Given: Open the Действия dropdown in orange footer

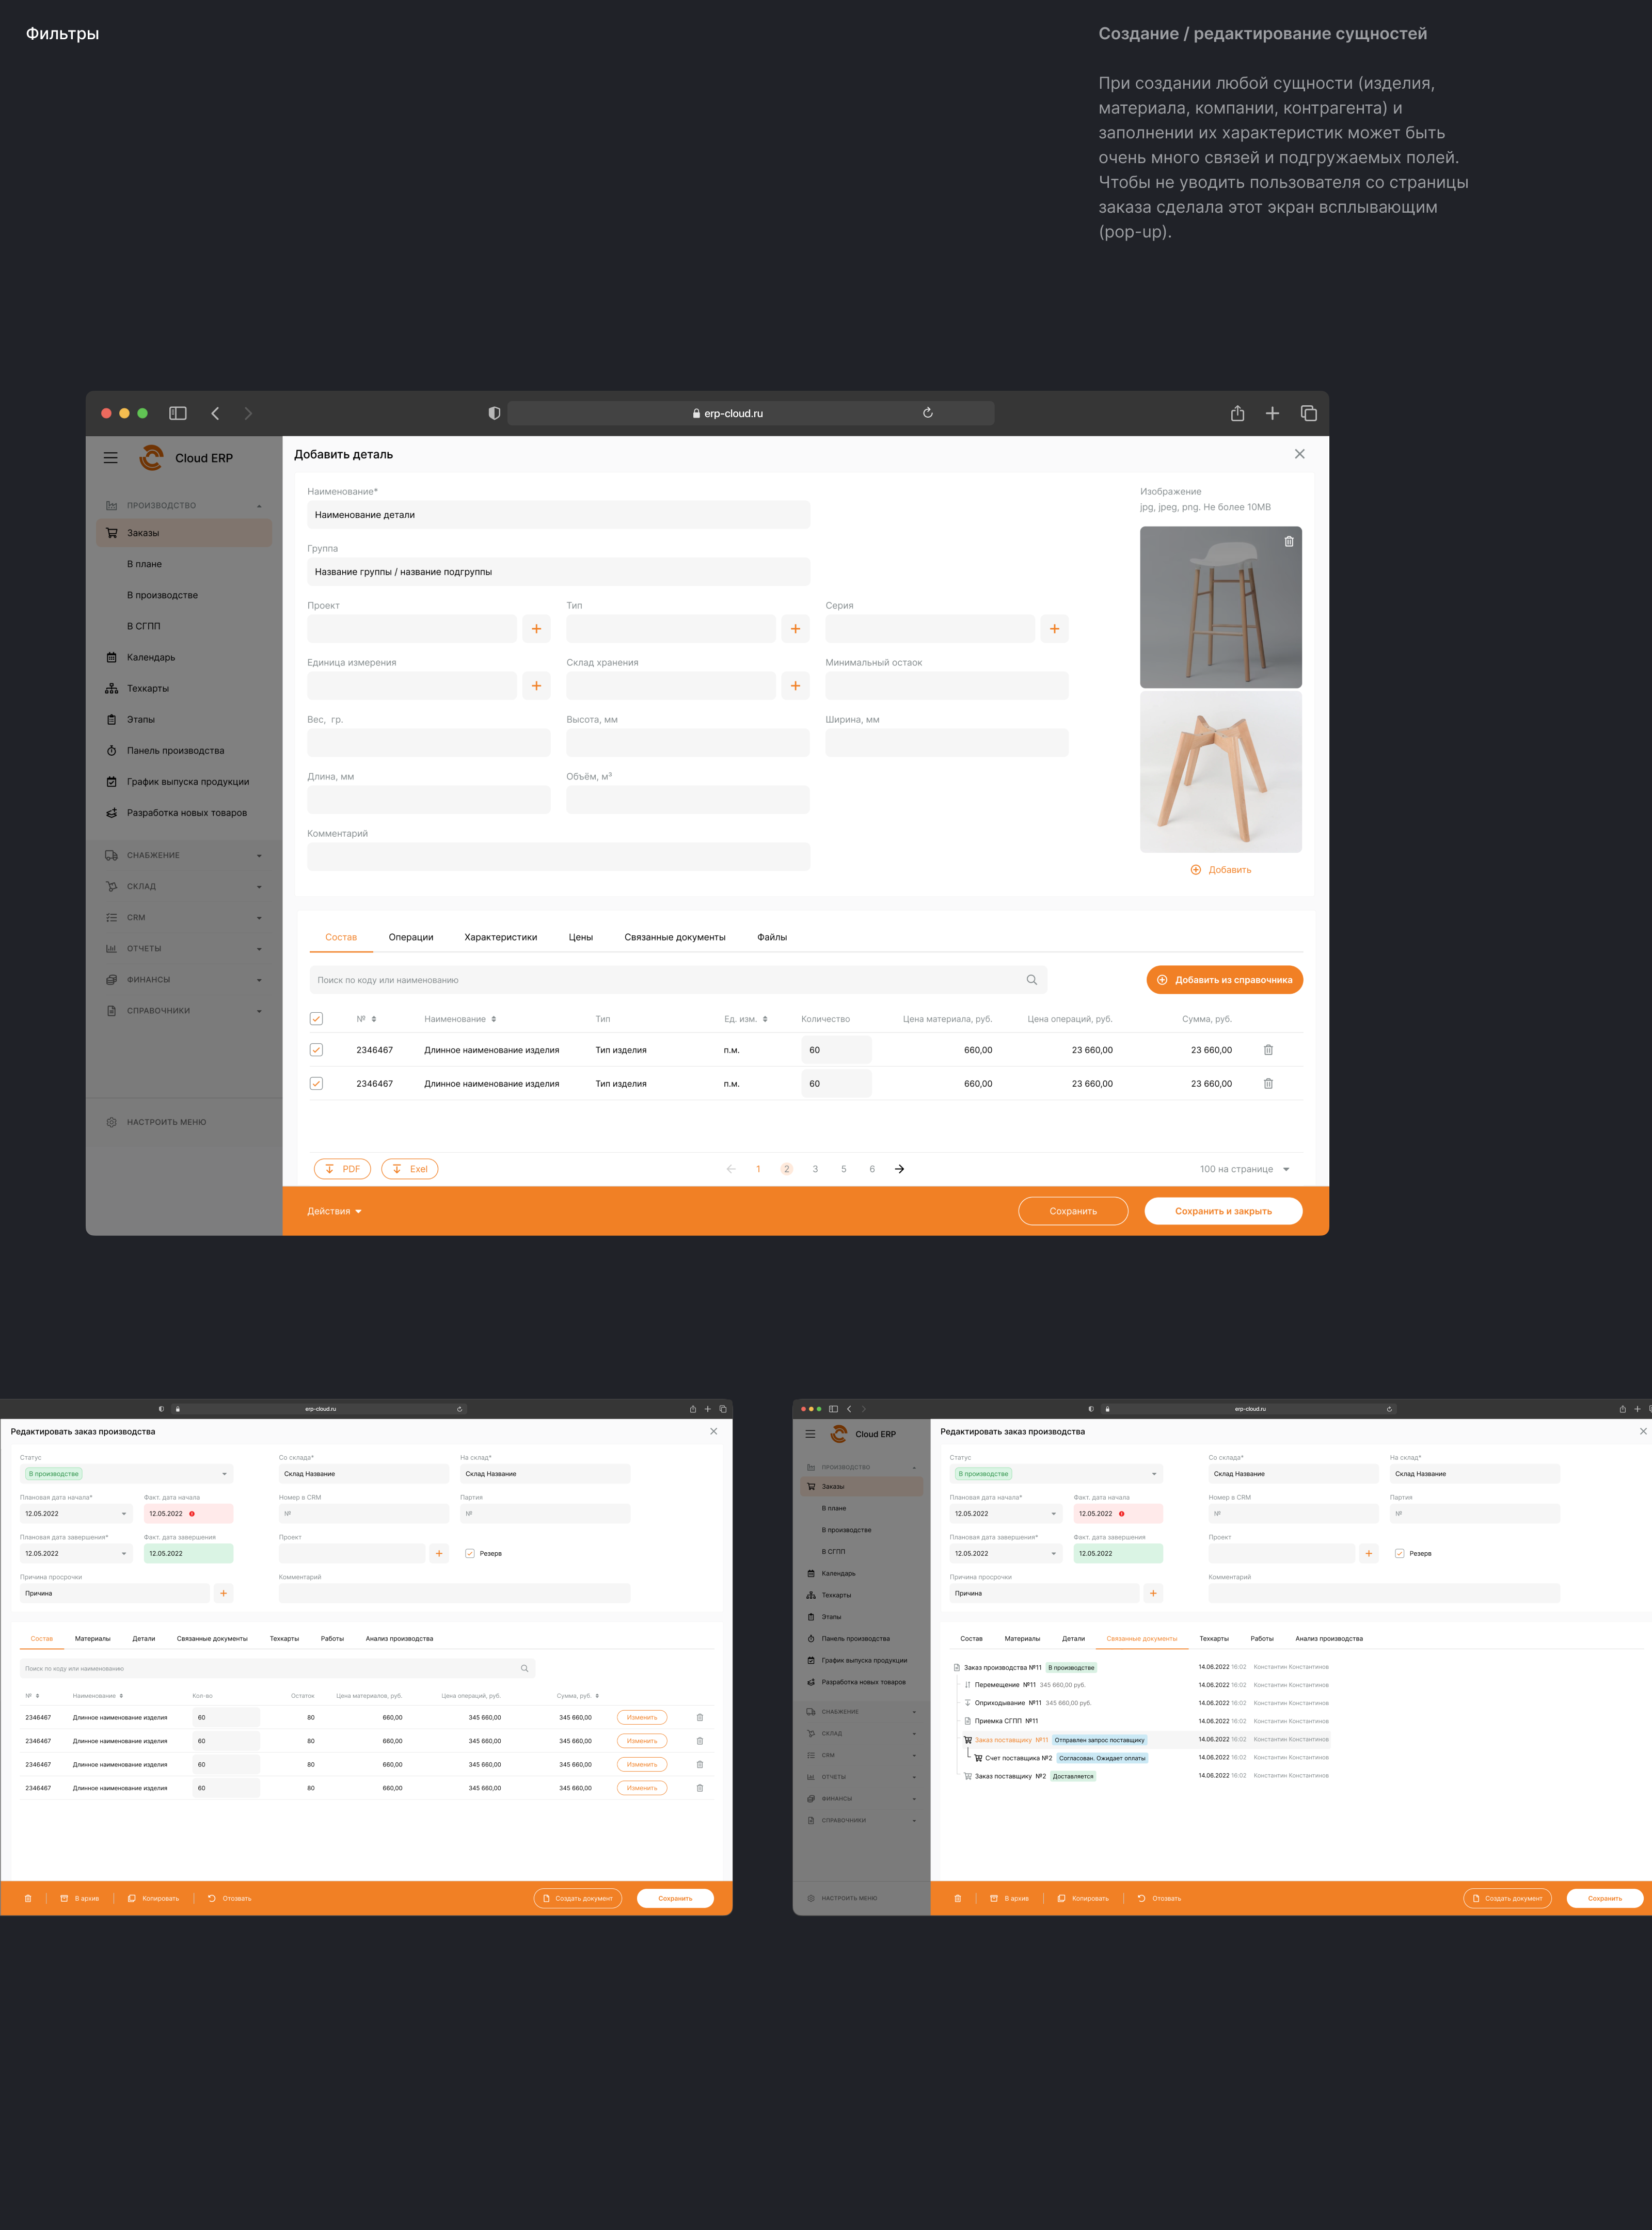Looking at the screenshot, I should (x=334, y=1211).
